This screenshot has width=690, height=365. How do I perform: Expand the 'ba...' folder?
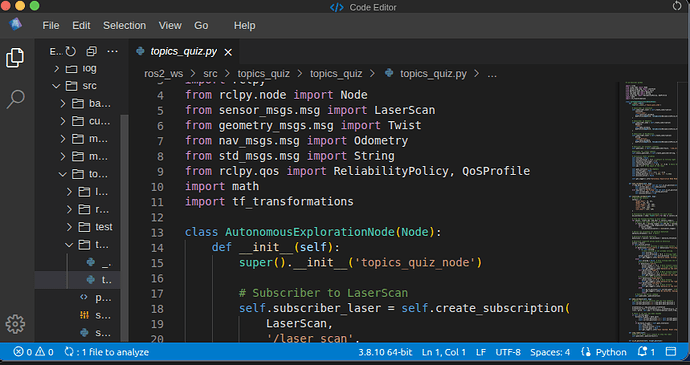tap(63, 103)
